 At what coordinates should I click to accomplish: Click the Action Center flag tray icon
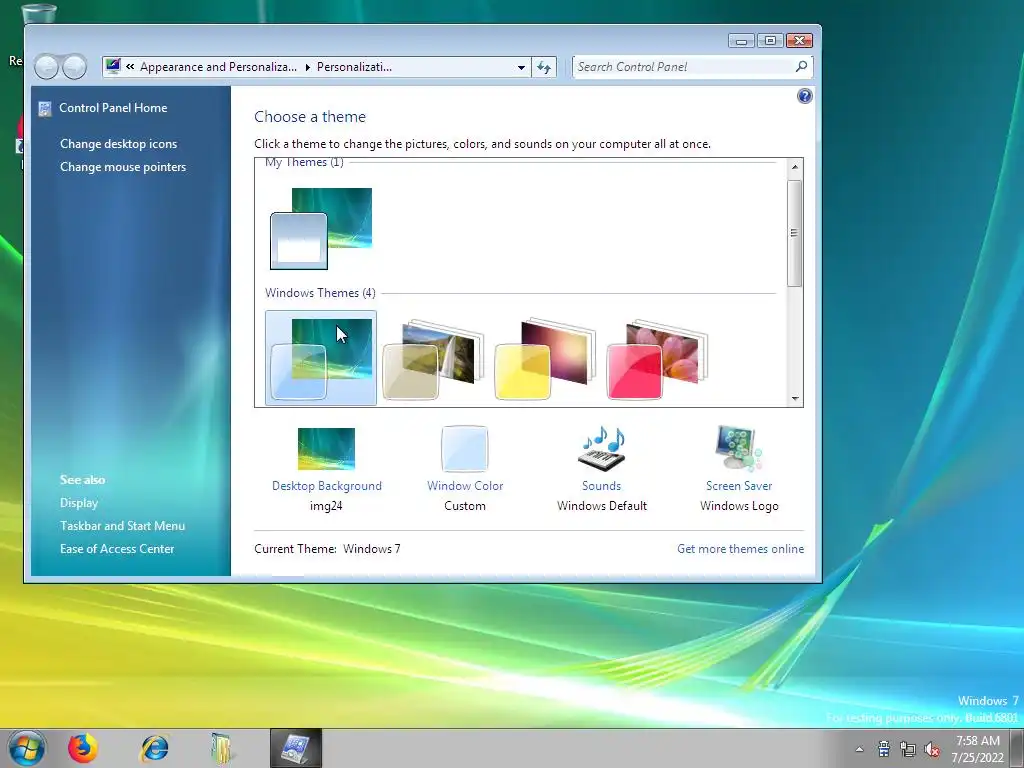tap(884, 749)
